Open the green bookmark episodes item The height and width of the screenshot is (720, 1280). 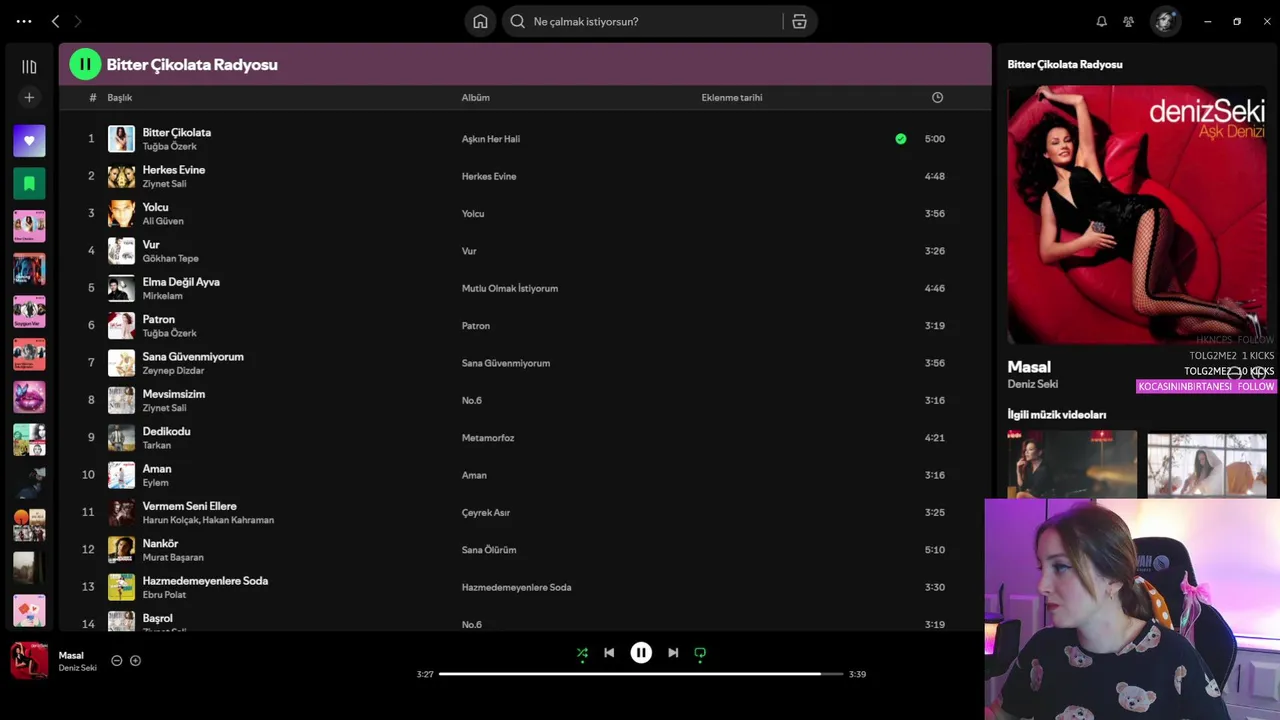coord(29,183)
